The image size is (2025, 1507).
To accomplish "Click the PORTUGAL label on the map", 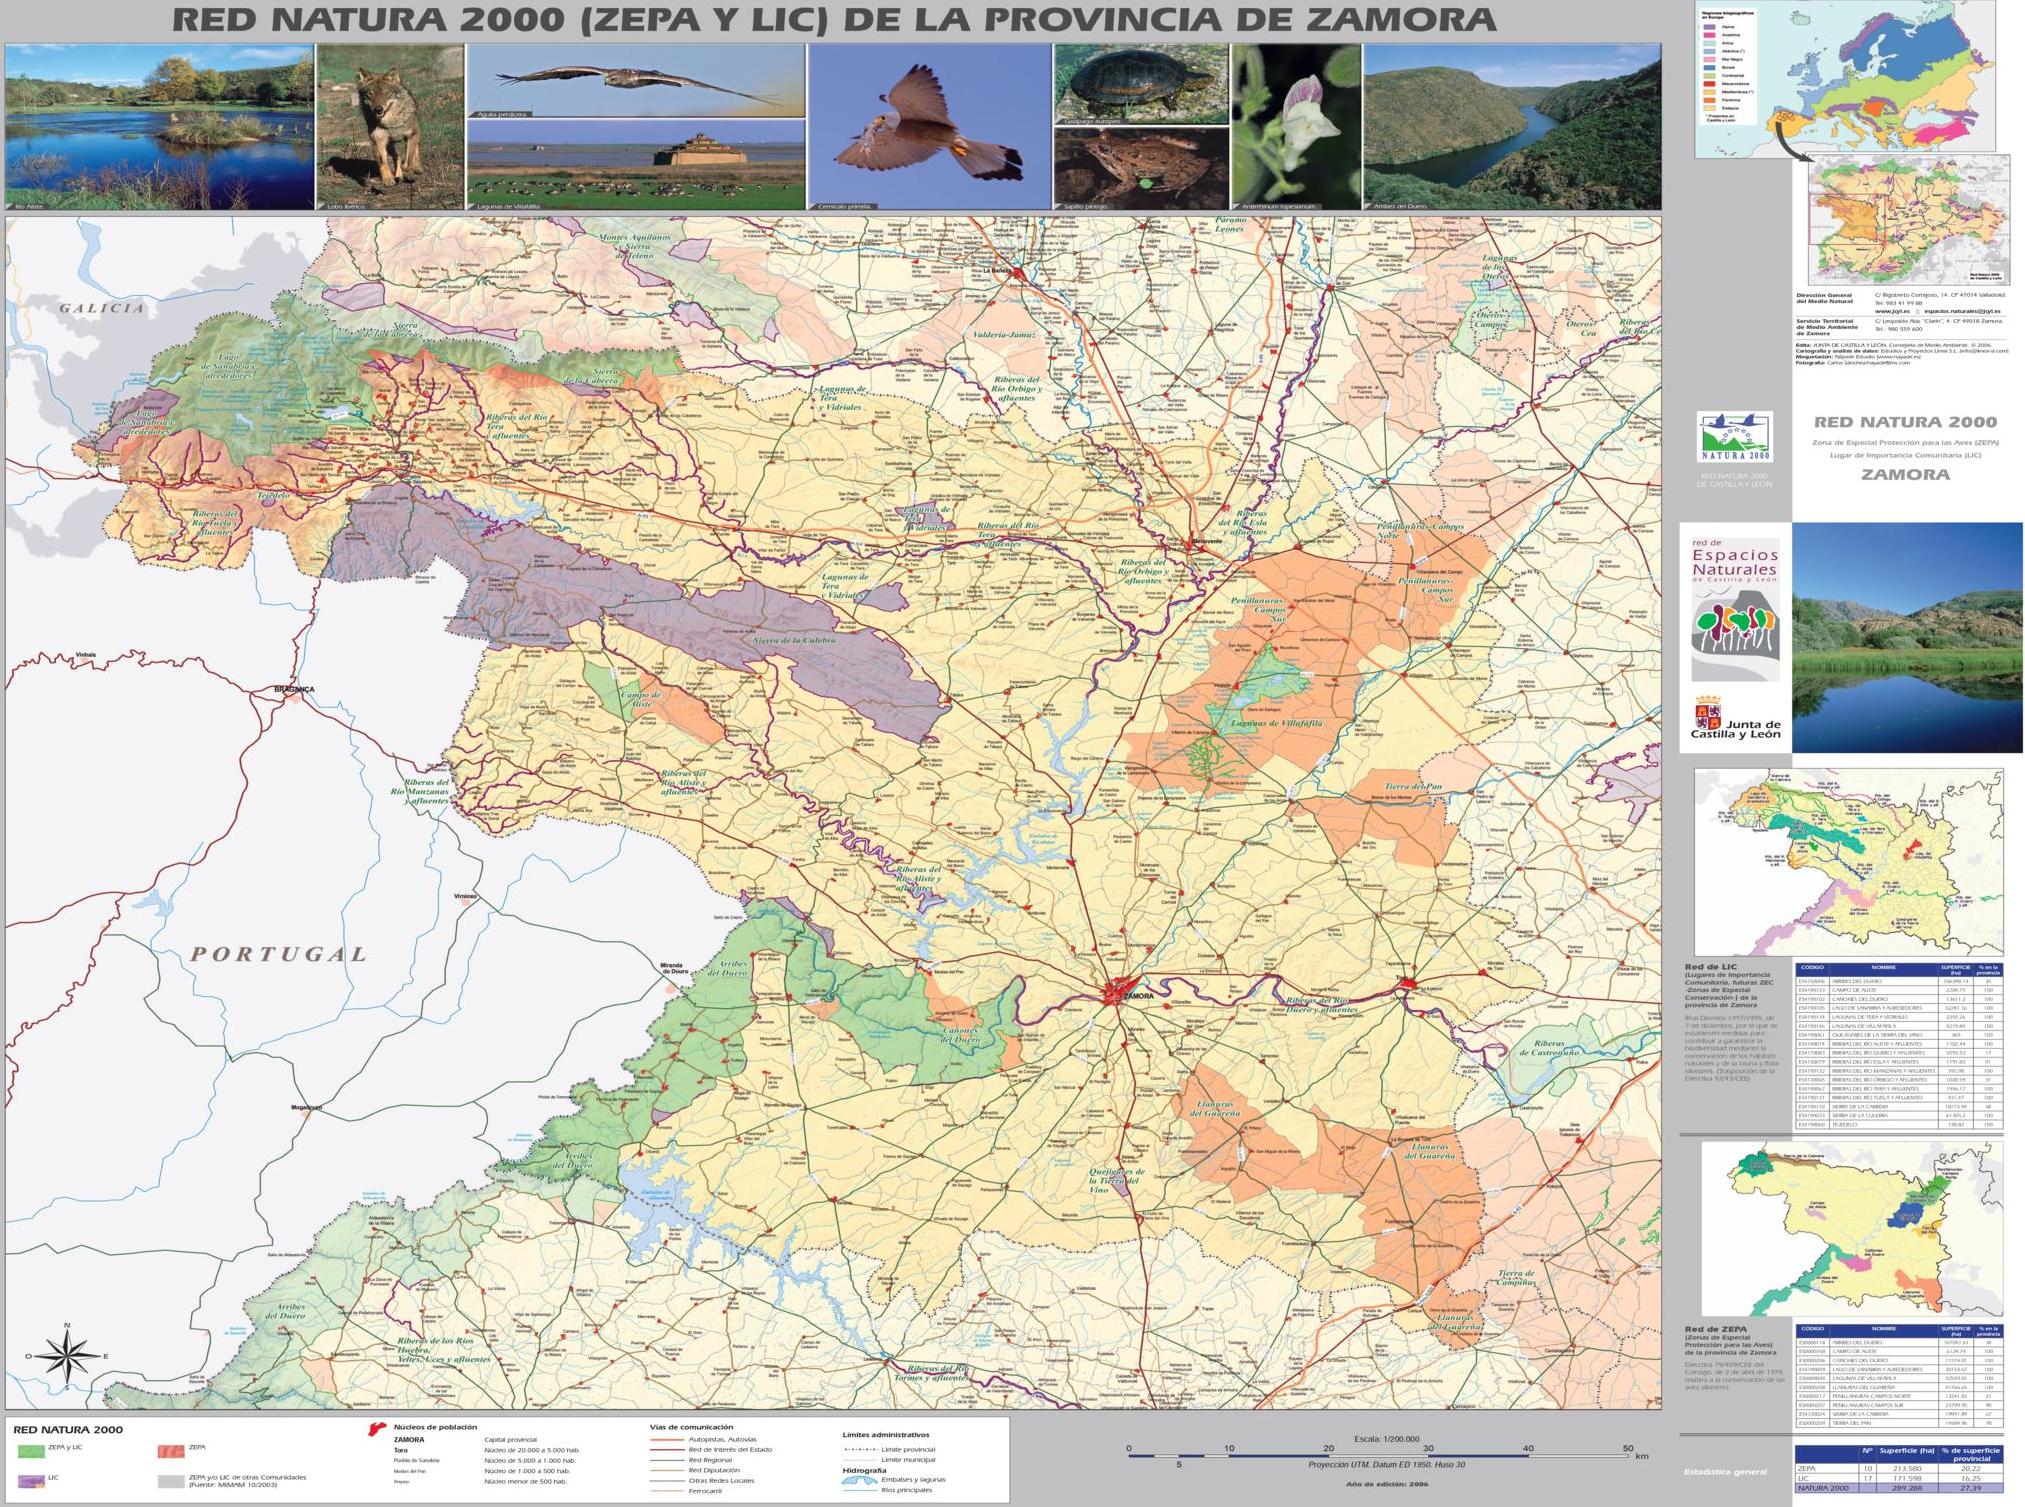I will 279,954.
